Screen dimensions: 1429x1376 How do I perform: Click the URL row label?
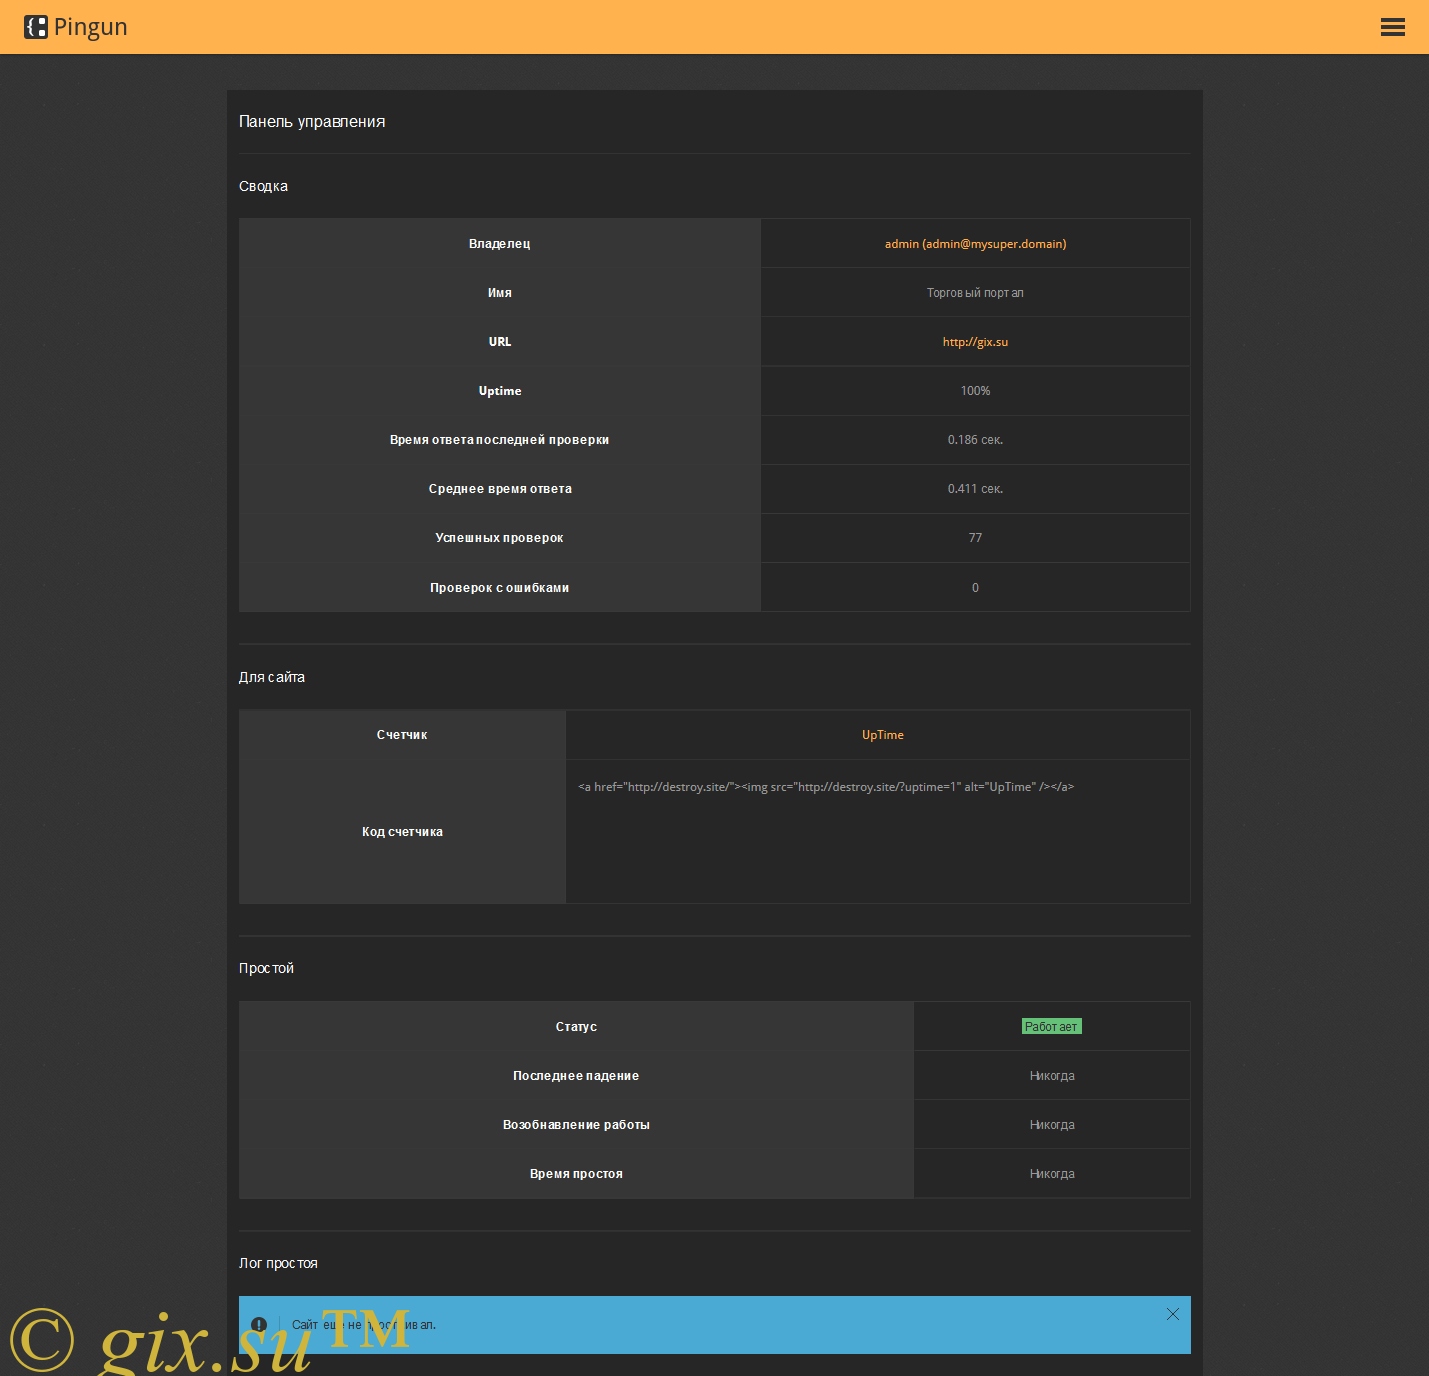tap(499, 342)
